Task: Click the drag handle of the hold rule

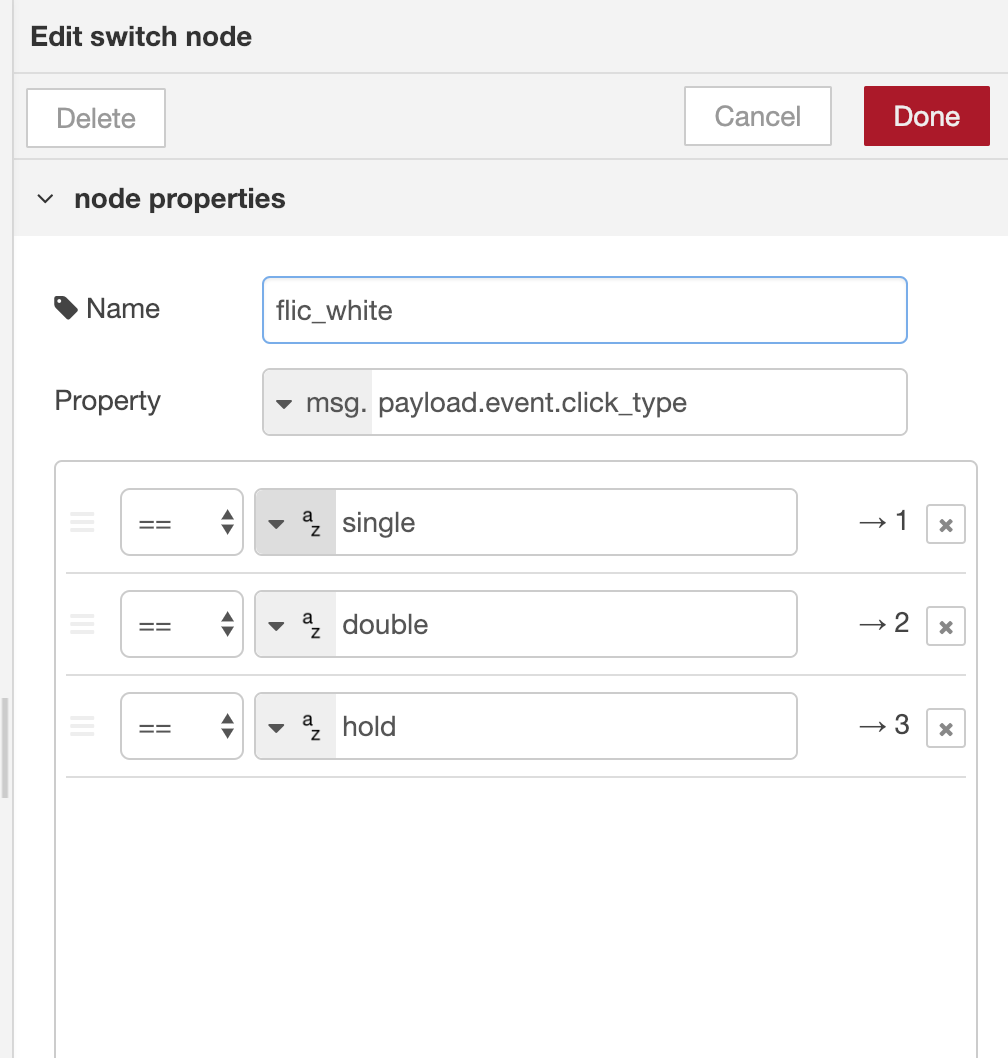Action: click(x=82, y=726)
